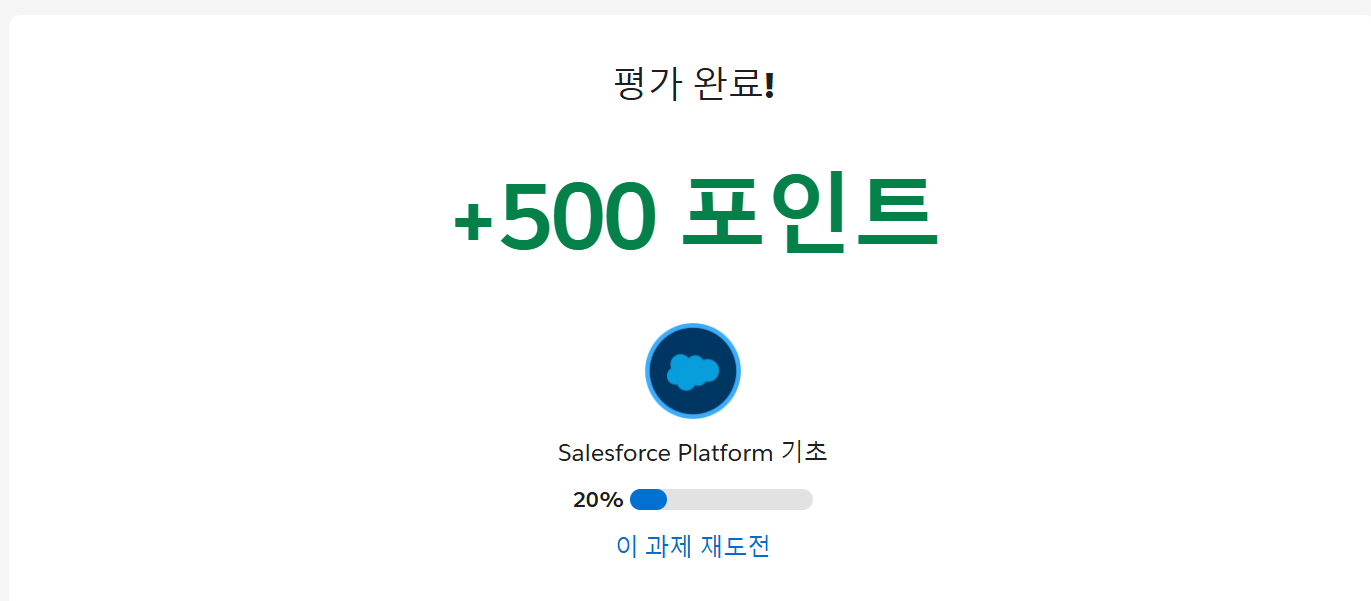Click the blue filled part of progress bar

649,499
